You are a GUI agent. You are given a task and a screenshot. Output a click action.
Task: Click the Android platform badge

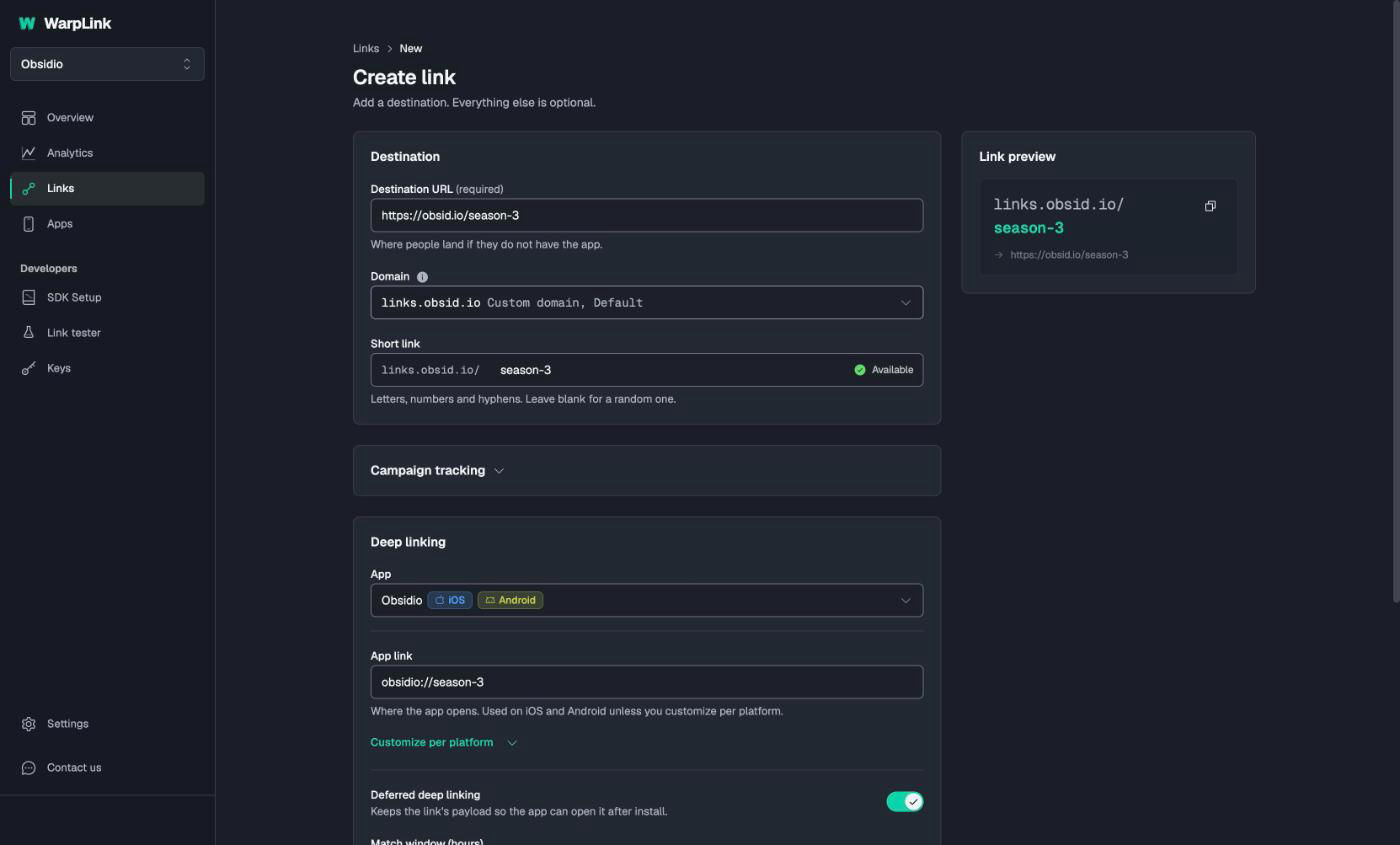(x=510, y=601)
